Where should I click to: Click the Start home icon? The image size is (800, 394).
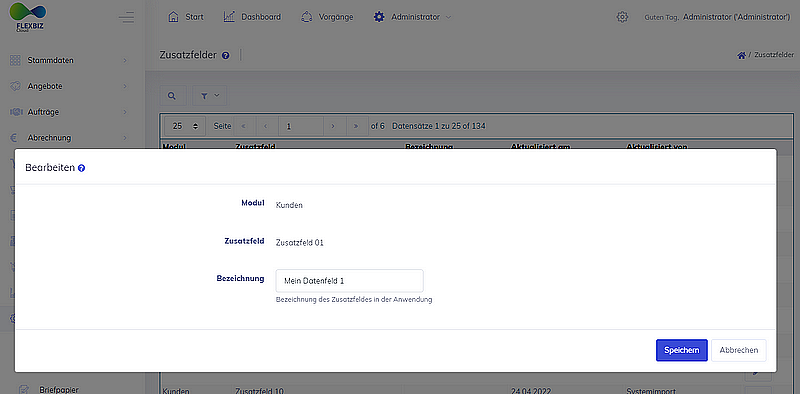click(173, 17)
